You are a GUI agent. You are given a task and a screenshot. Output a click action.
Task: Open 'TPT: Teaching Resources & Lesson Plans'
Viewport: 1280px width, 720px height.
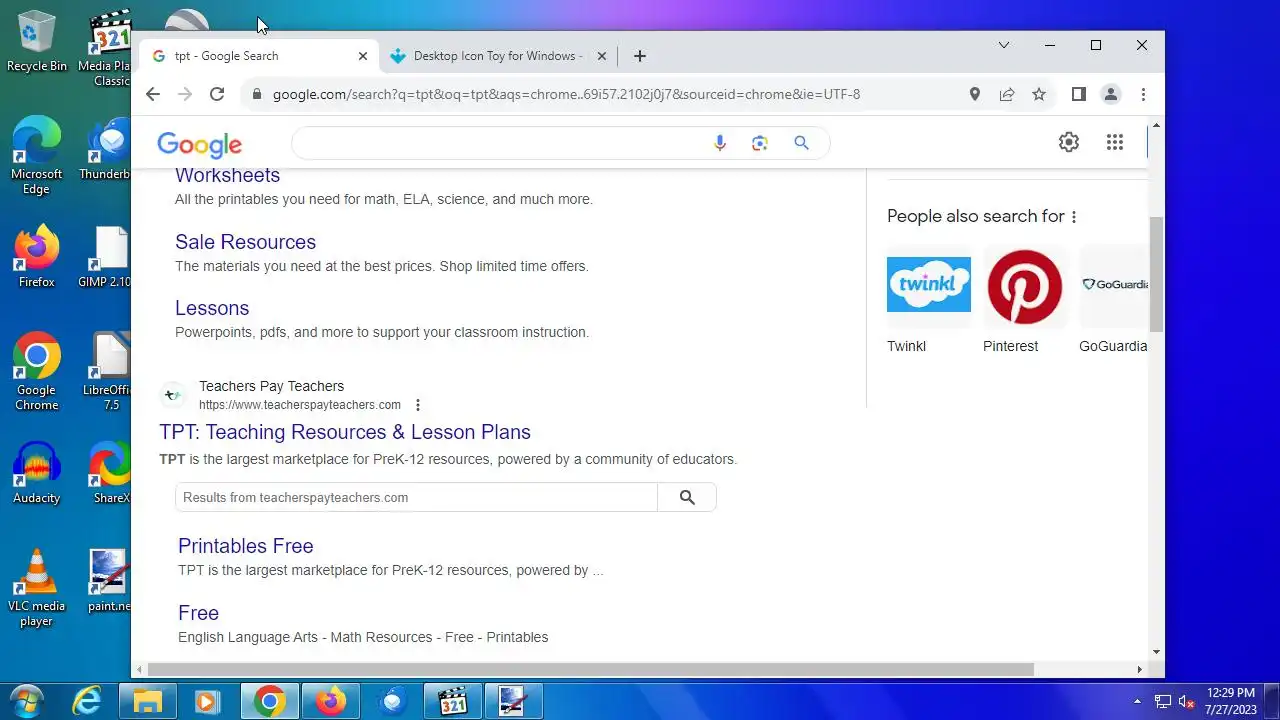[345, 432]
